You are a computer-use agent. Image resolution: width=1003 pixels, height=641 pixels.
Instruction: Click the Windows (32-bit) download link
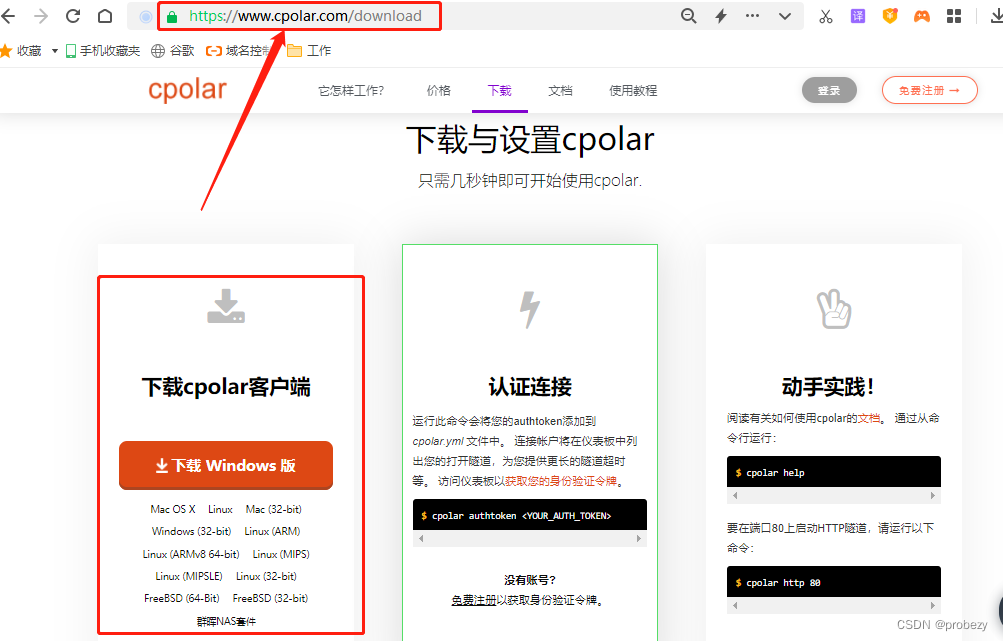tap(191, 531)
